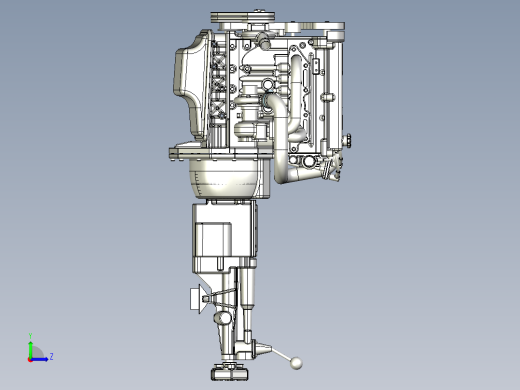Select the rounded bowl-shaped tank under the engine
This screenshot has height=390, width=520.
[223, 179]
